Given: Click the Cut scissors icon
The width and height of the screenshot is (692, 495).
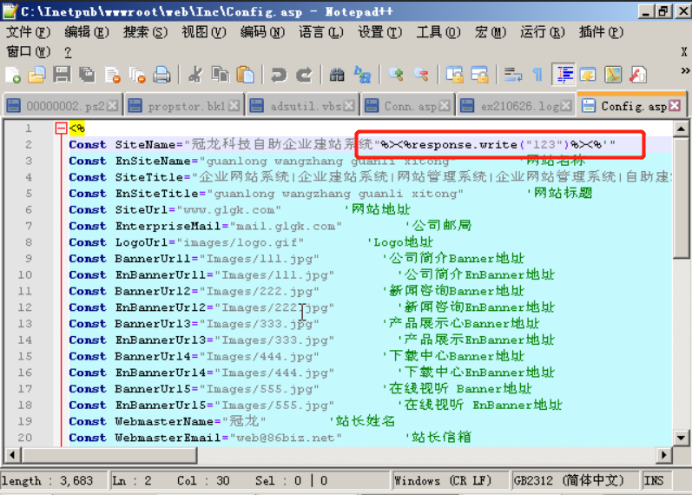Looking at the screenshot, I should coord(196,75).
